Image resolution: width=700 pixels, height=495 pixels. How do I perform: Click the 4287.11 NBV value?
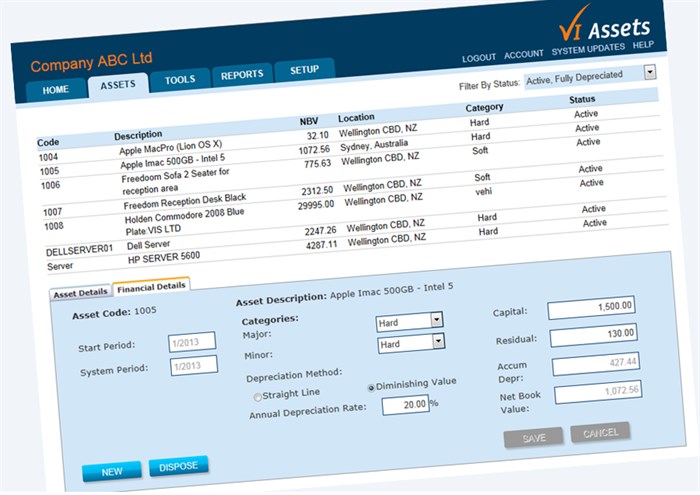click(x=321, y=245)
